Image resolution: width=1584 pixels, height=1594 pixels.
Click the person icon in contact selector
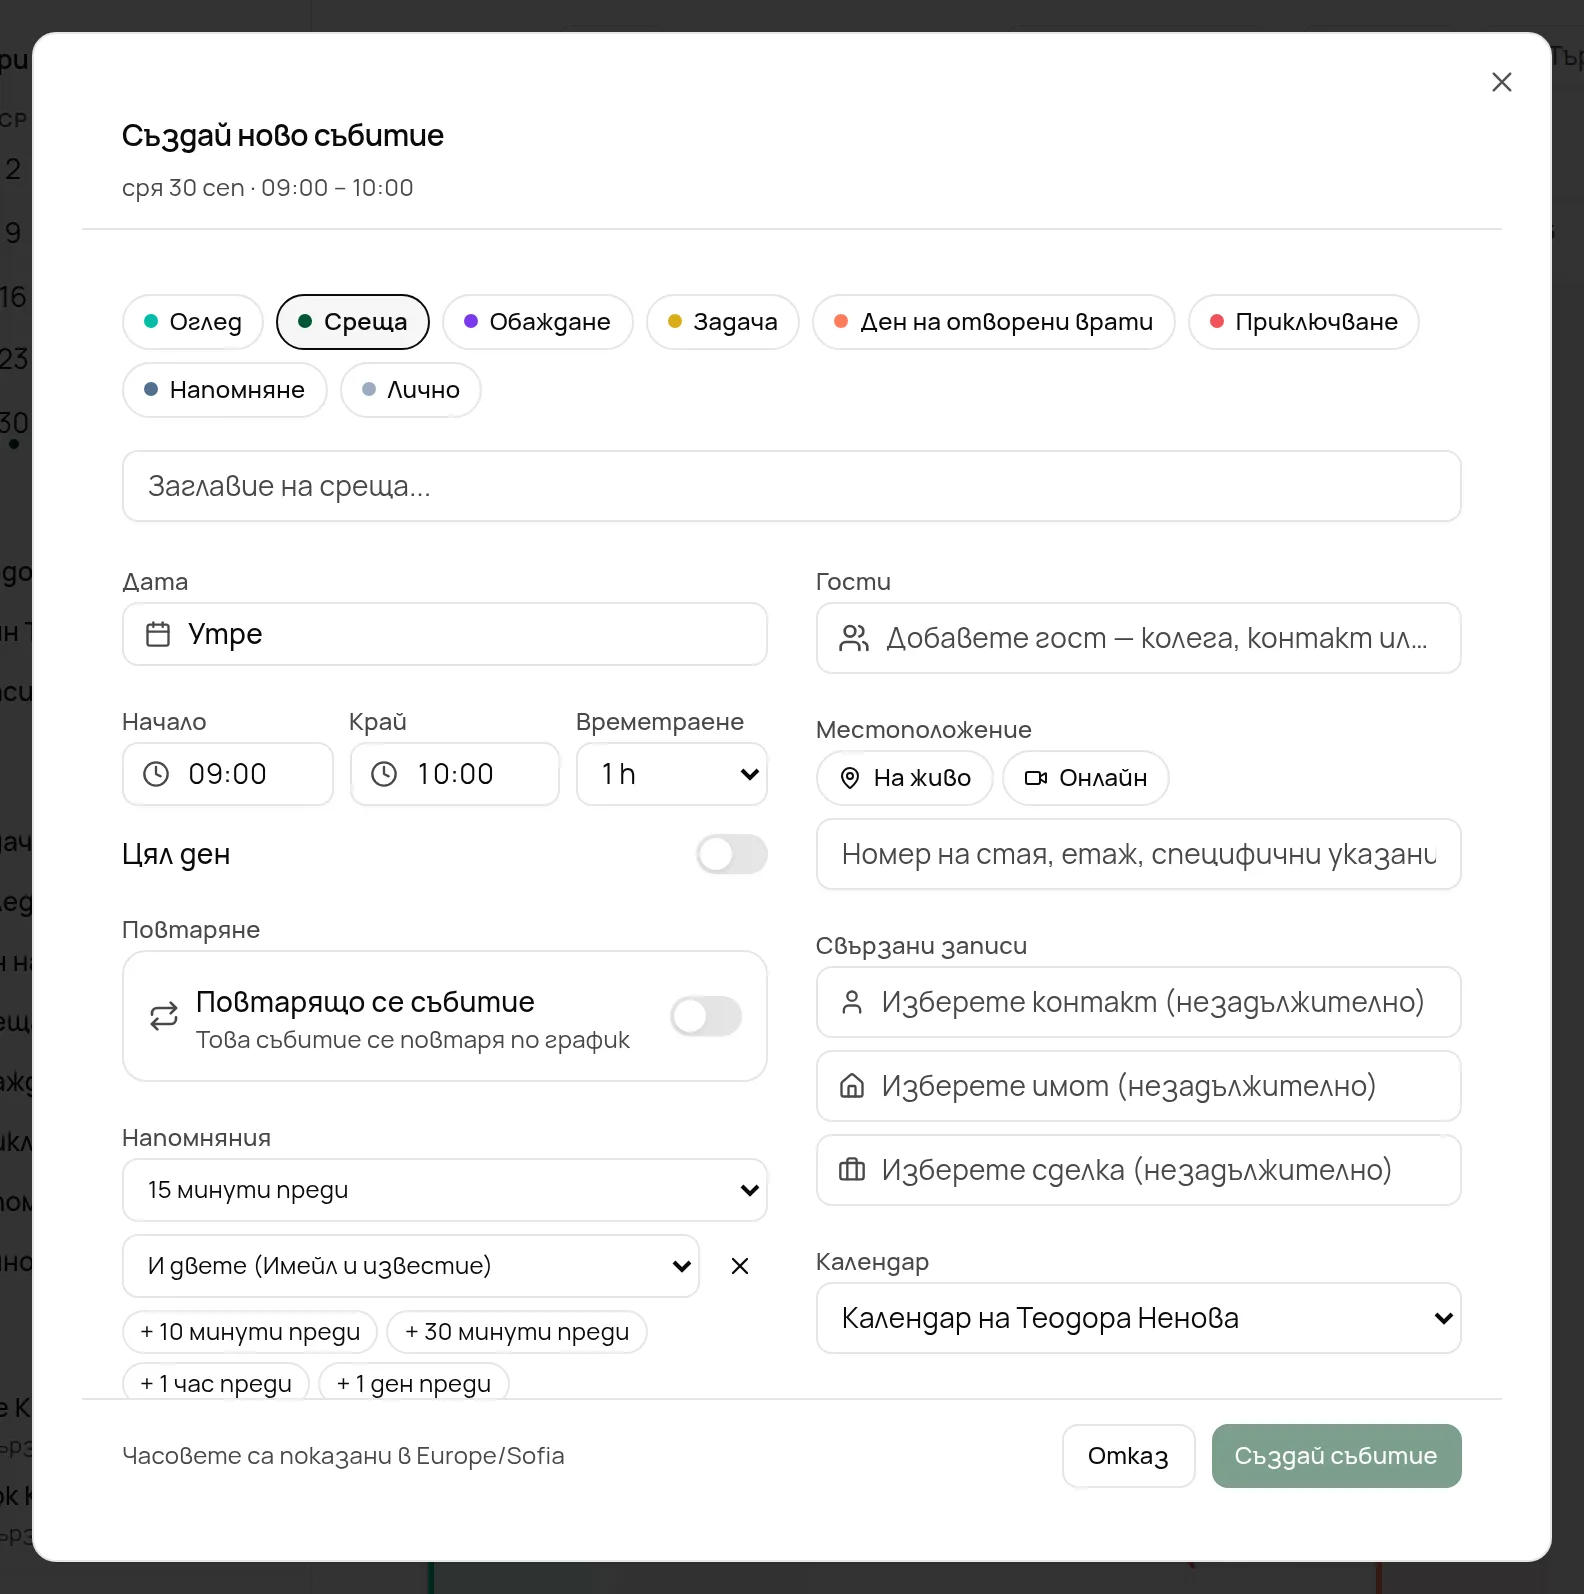[852, 1002]
